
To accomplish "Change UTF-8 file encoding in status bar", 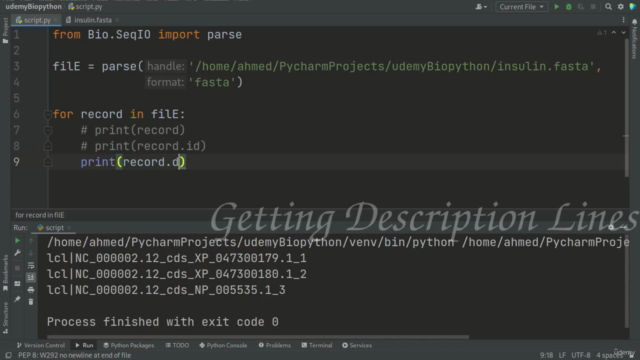I will (580, 355).
